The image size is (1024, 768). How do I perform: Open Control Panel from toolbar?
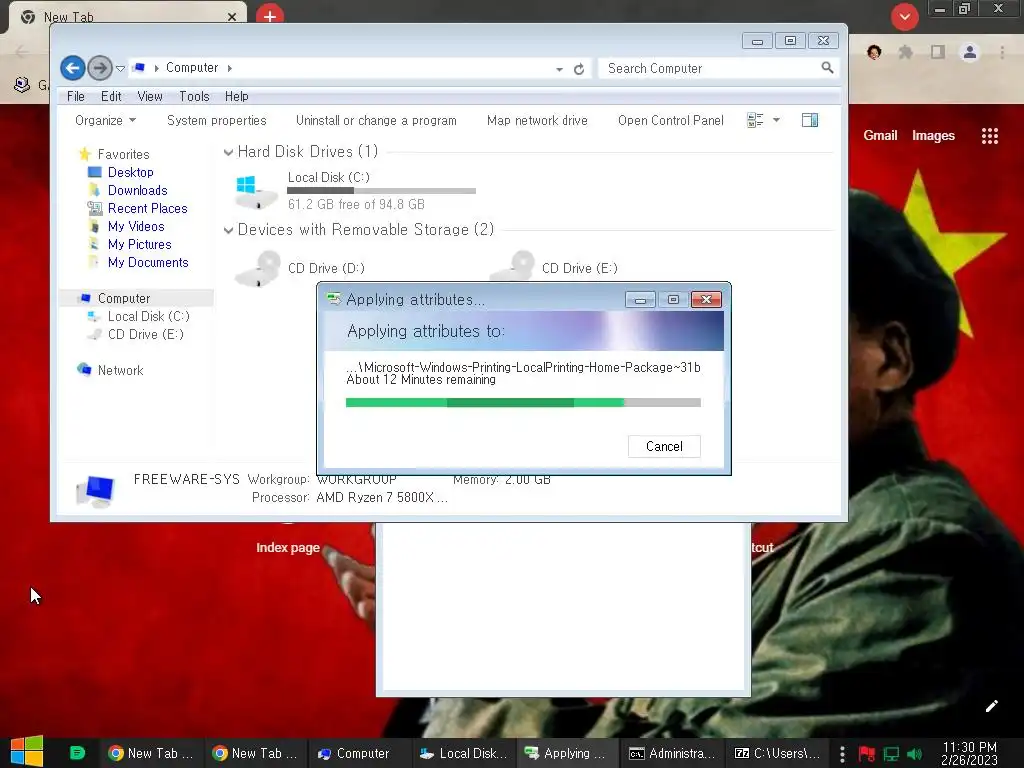tap(671, 120)
